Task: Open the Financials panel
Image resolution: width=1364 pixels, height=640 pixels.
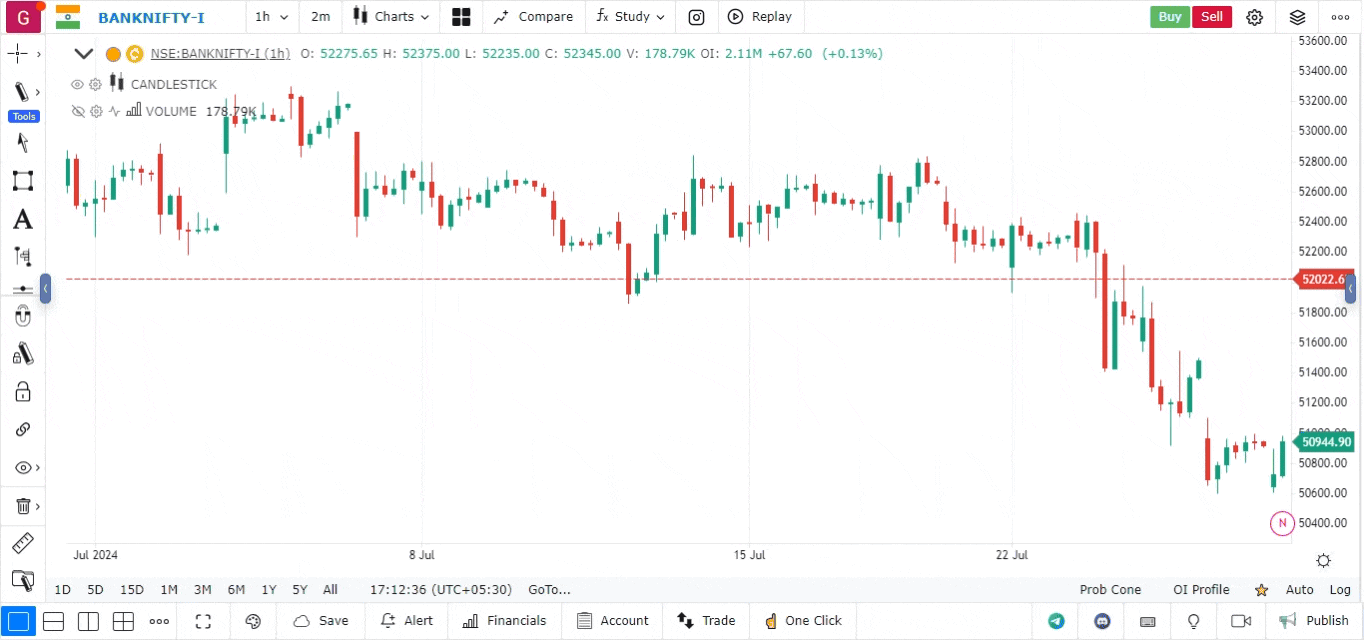Action: coord(505,621)
